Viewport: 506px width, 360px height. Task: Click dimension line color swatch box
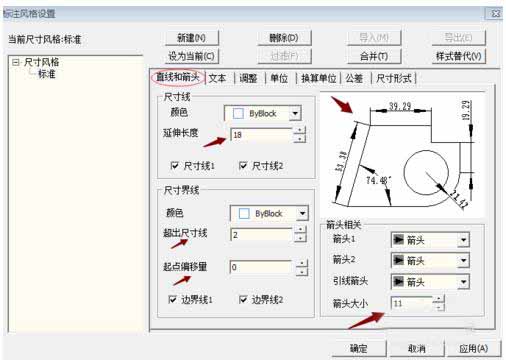[x=238, y=113]
